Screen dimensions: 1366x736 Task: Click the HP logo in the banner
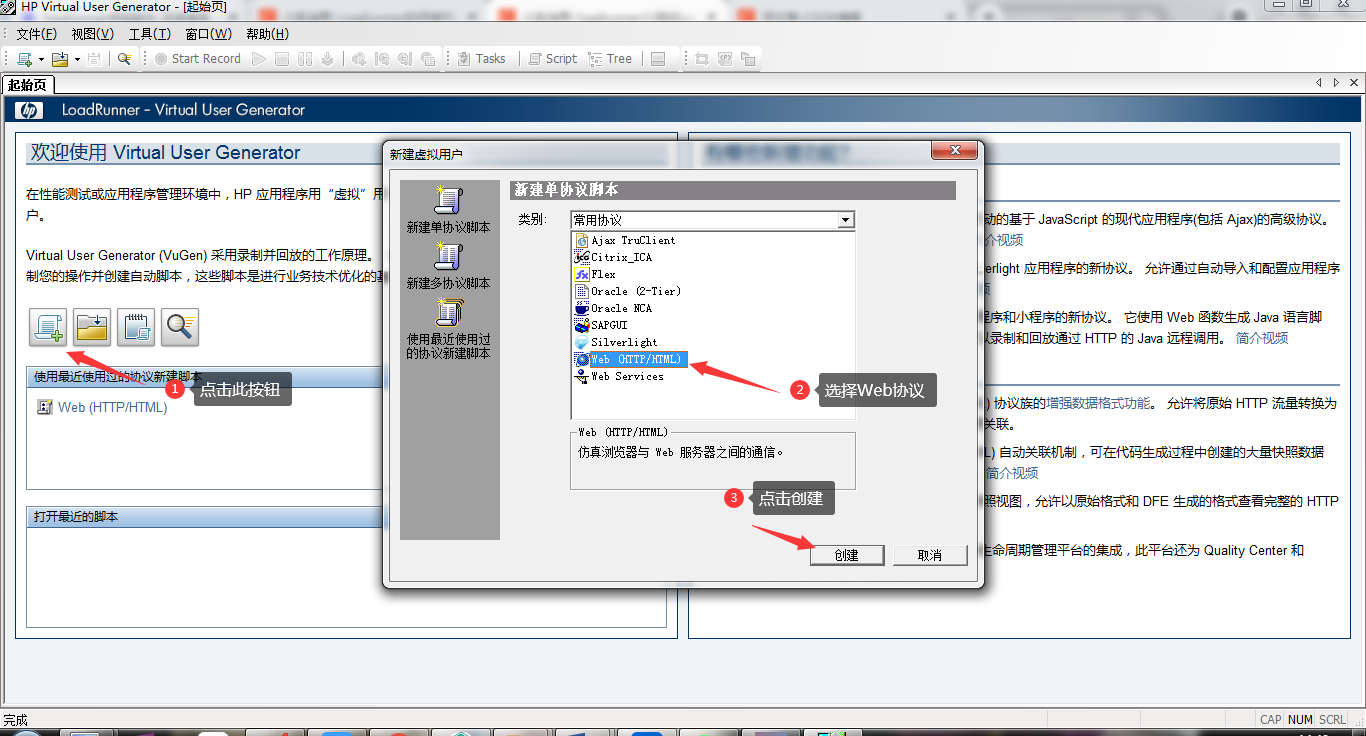30,110
